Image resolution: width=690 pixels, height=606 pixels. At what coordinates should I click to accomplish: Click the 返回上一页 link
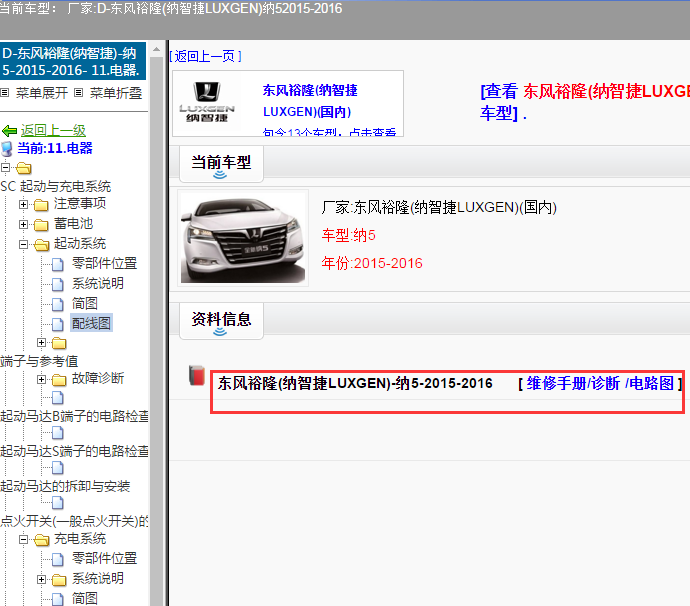click(205, 56)
